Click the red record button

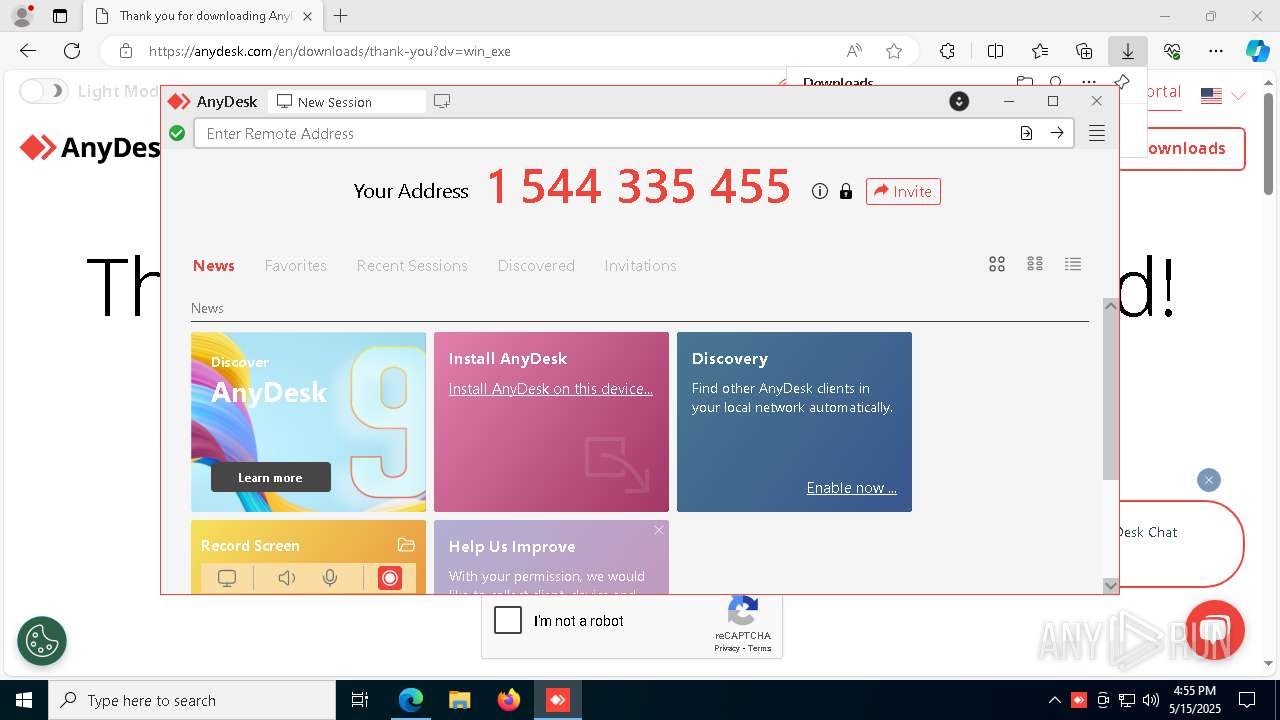(x=390, y=578)
